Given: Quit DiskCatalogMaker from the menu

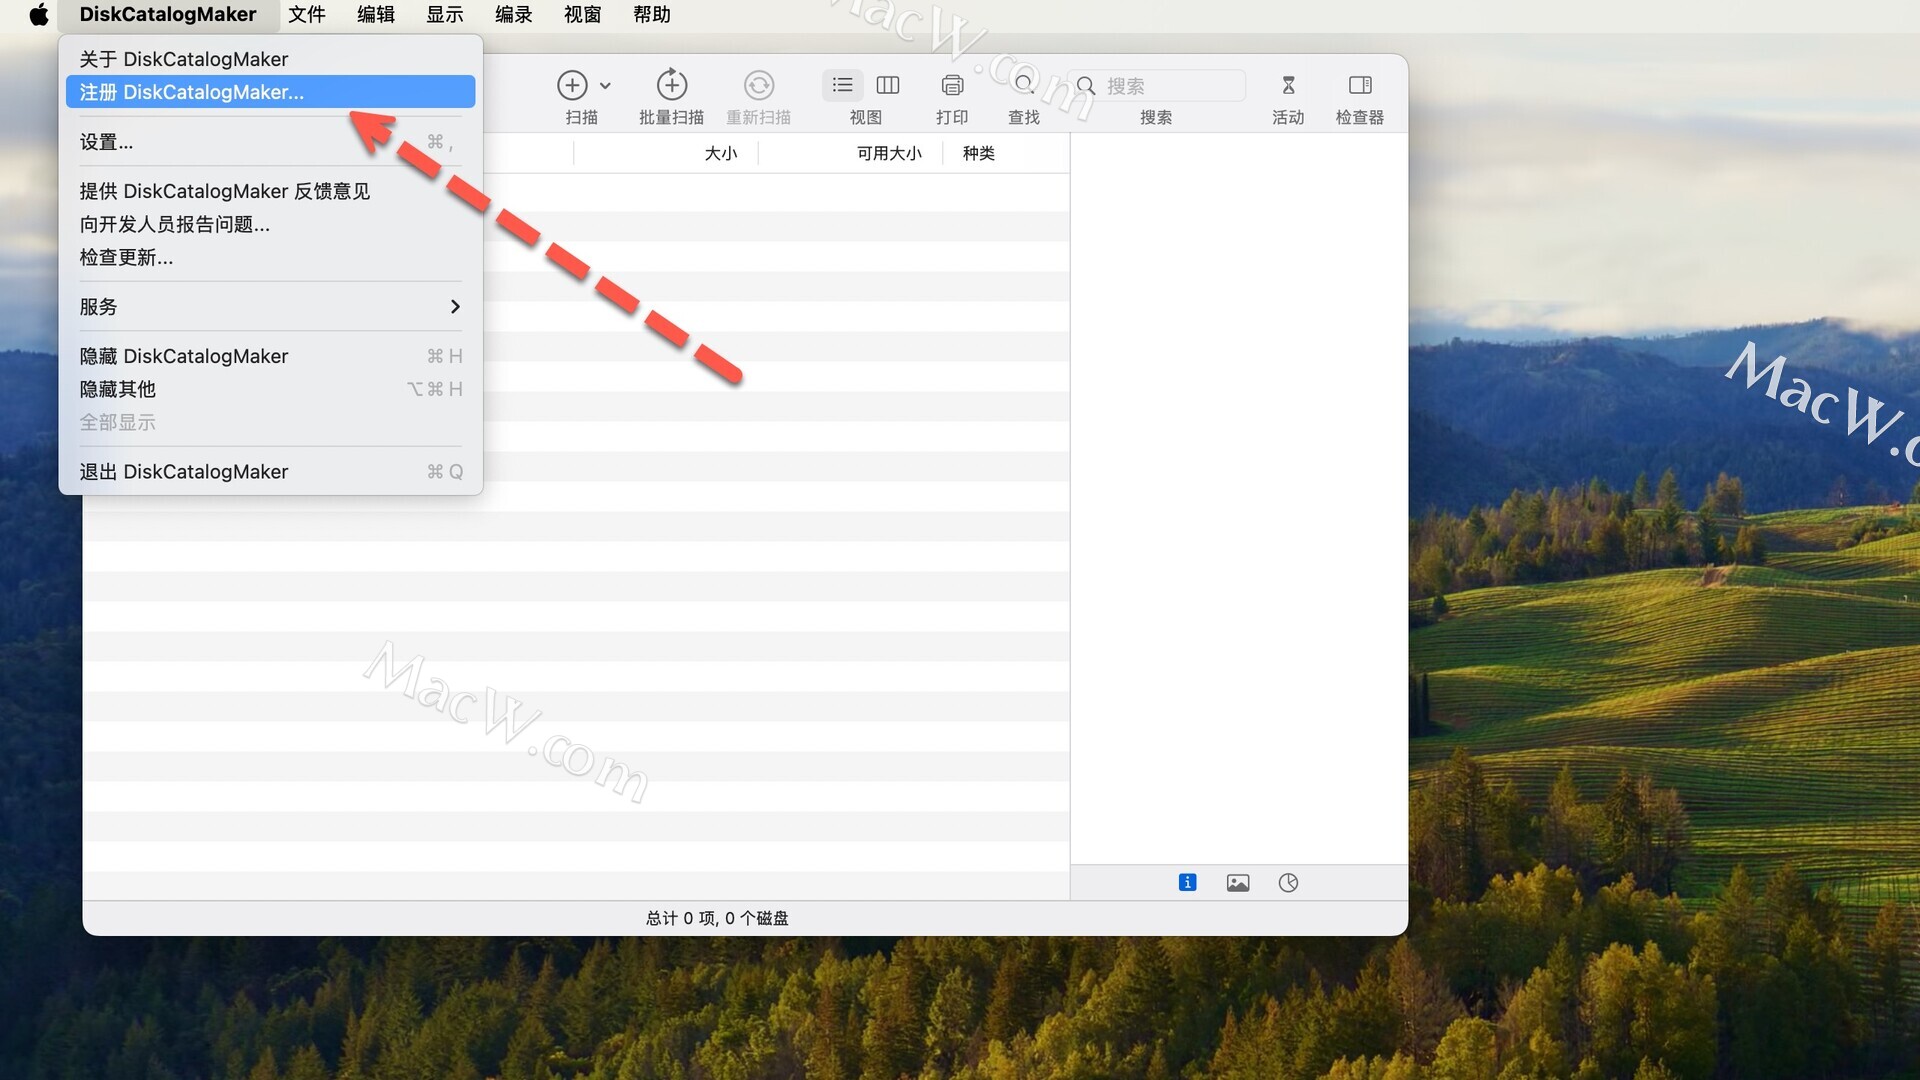Looking at the screenshot, I should [184, 471].
